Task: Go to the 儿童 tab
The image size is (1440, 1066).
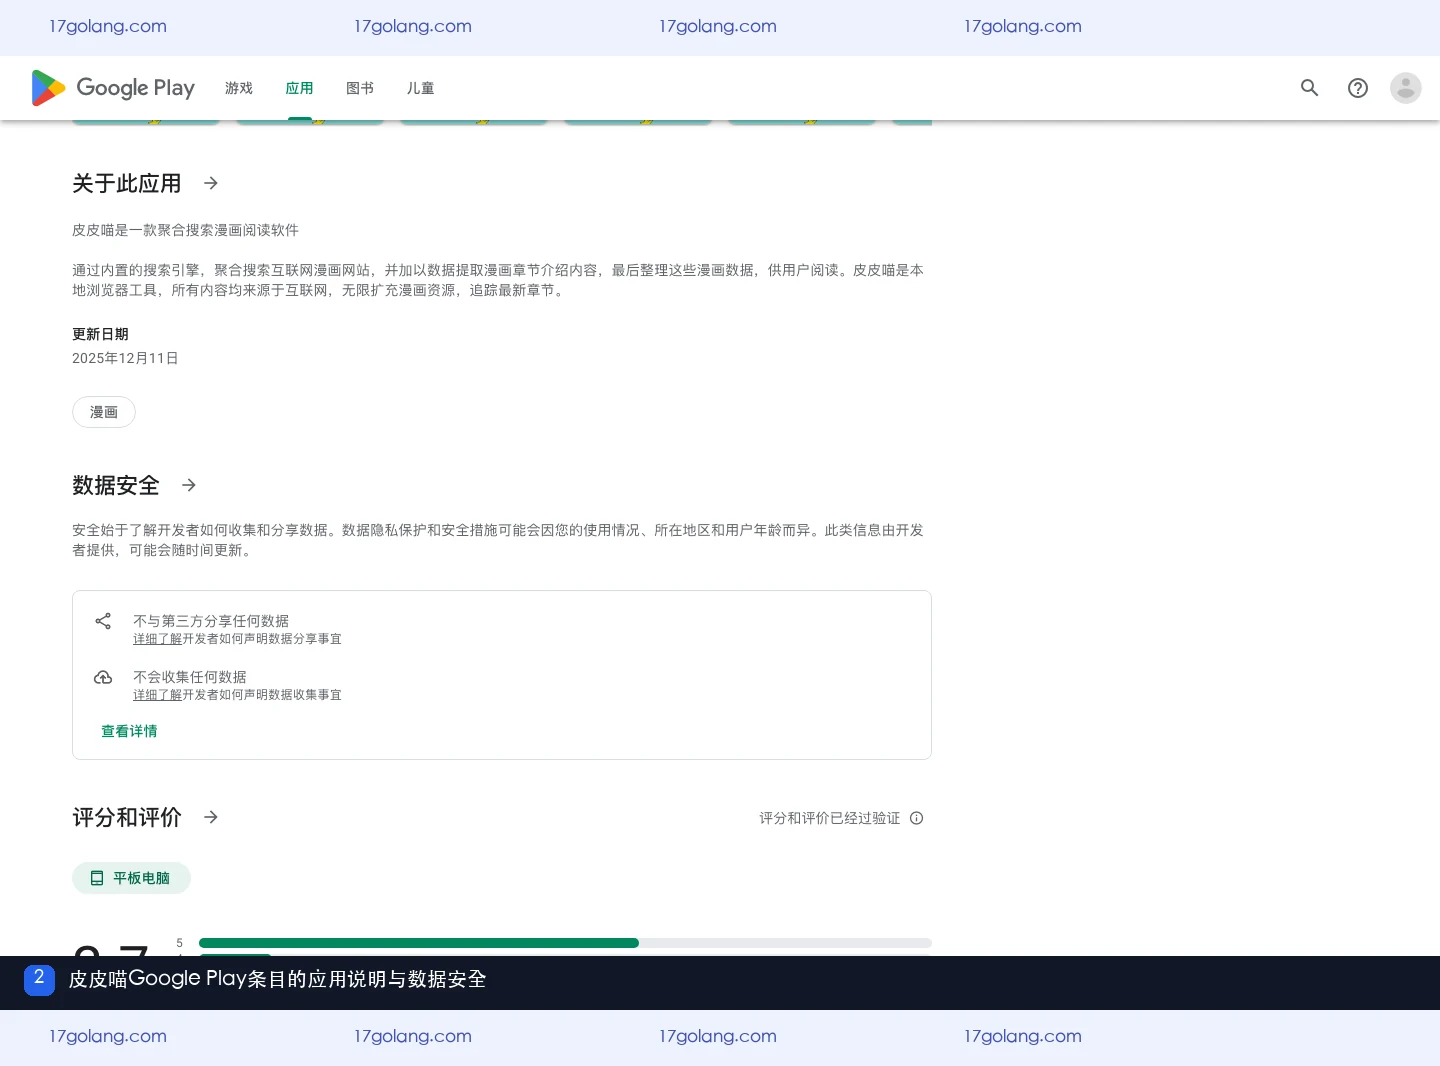Action: tap(421, 88)
